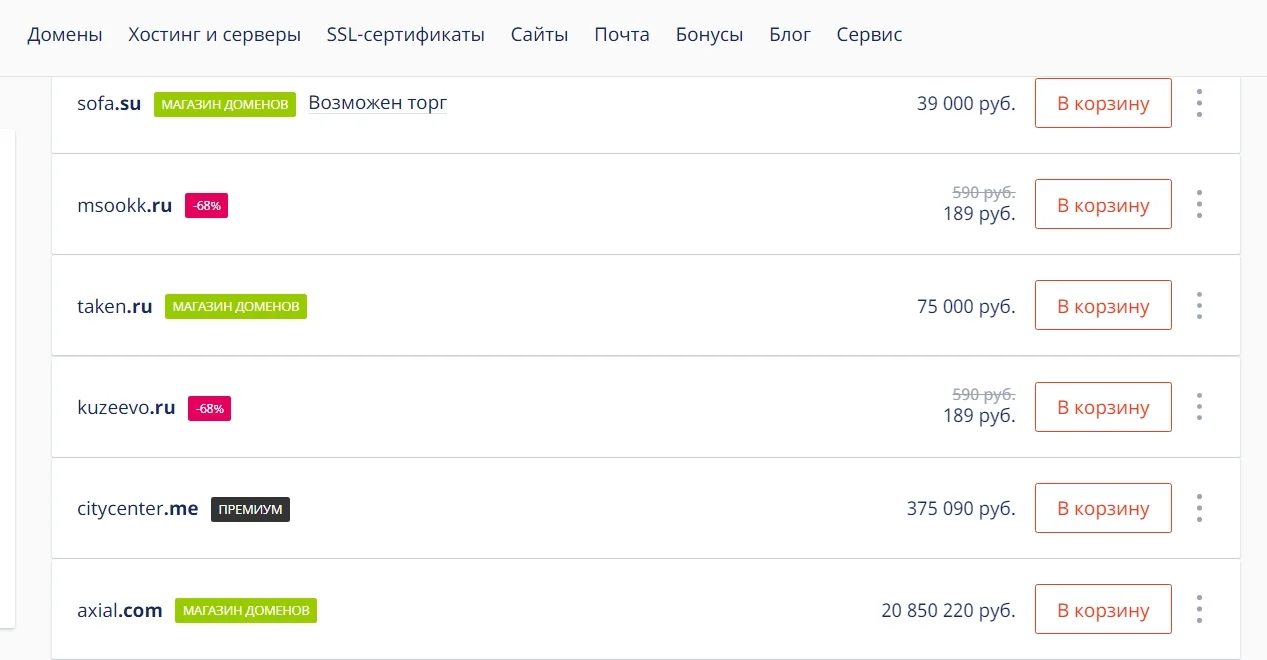1267x660 pixels.
Task: Open three-dot menu for citycenter.me
Action: tap(1199, 507)
